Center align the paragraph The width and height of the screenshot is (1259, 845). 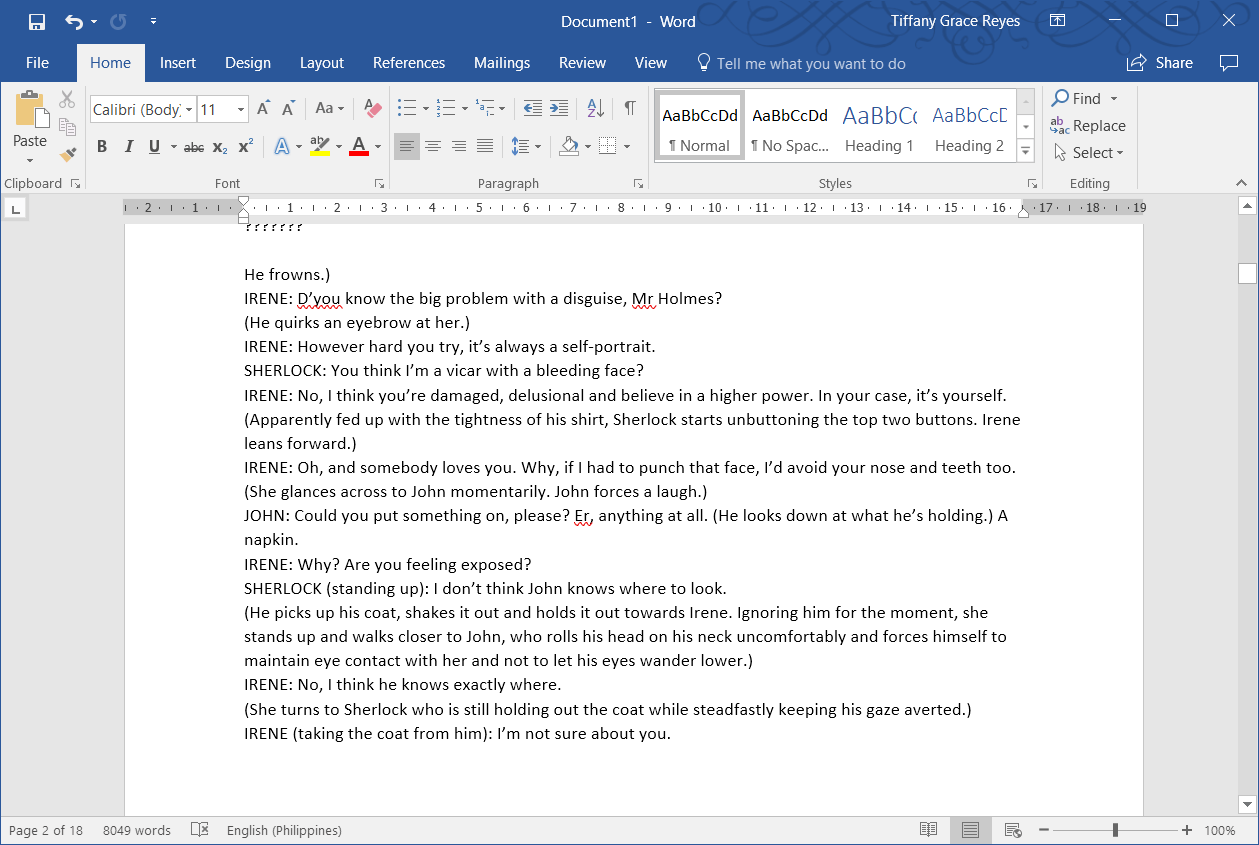pos(432,146)
